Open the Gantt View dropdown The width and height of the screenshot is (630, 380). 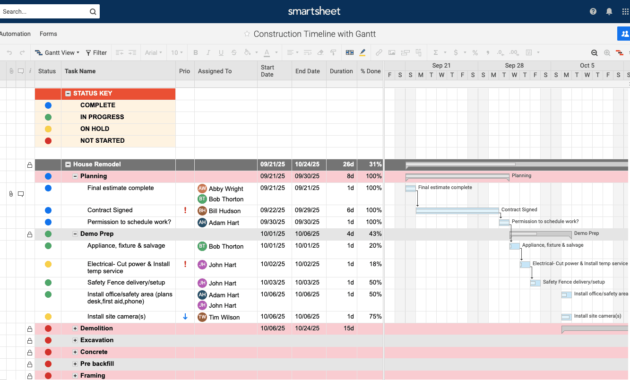57,53
